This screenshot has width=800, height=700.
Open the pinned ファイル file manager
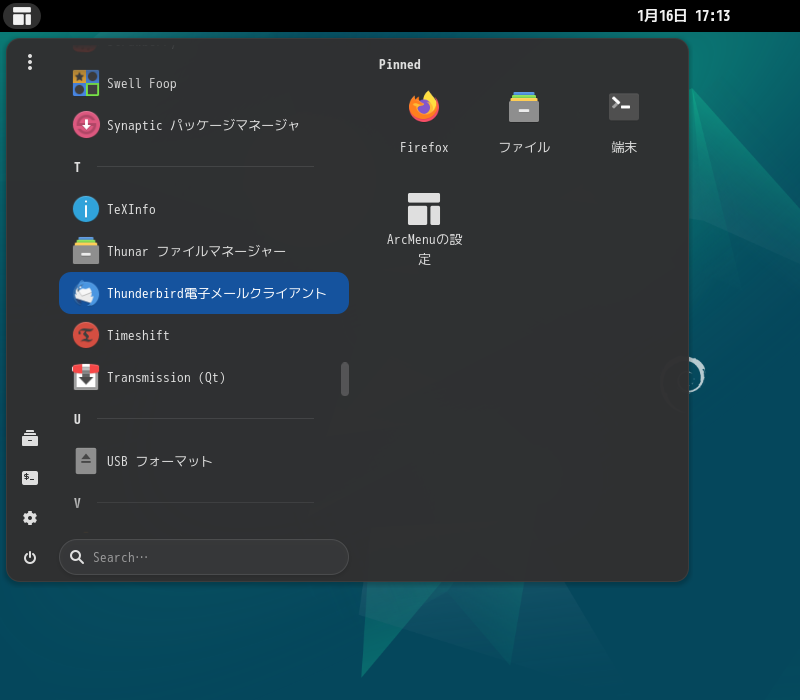tap(523, 118)
